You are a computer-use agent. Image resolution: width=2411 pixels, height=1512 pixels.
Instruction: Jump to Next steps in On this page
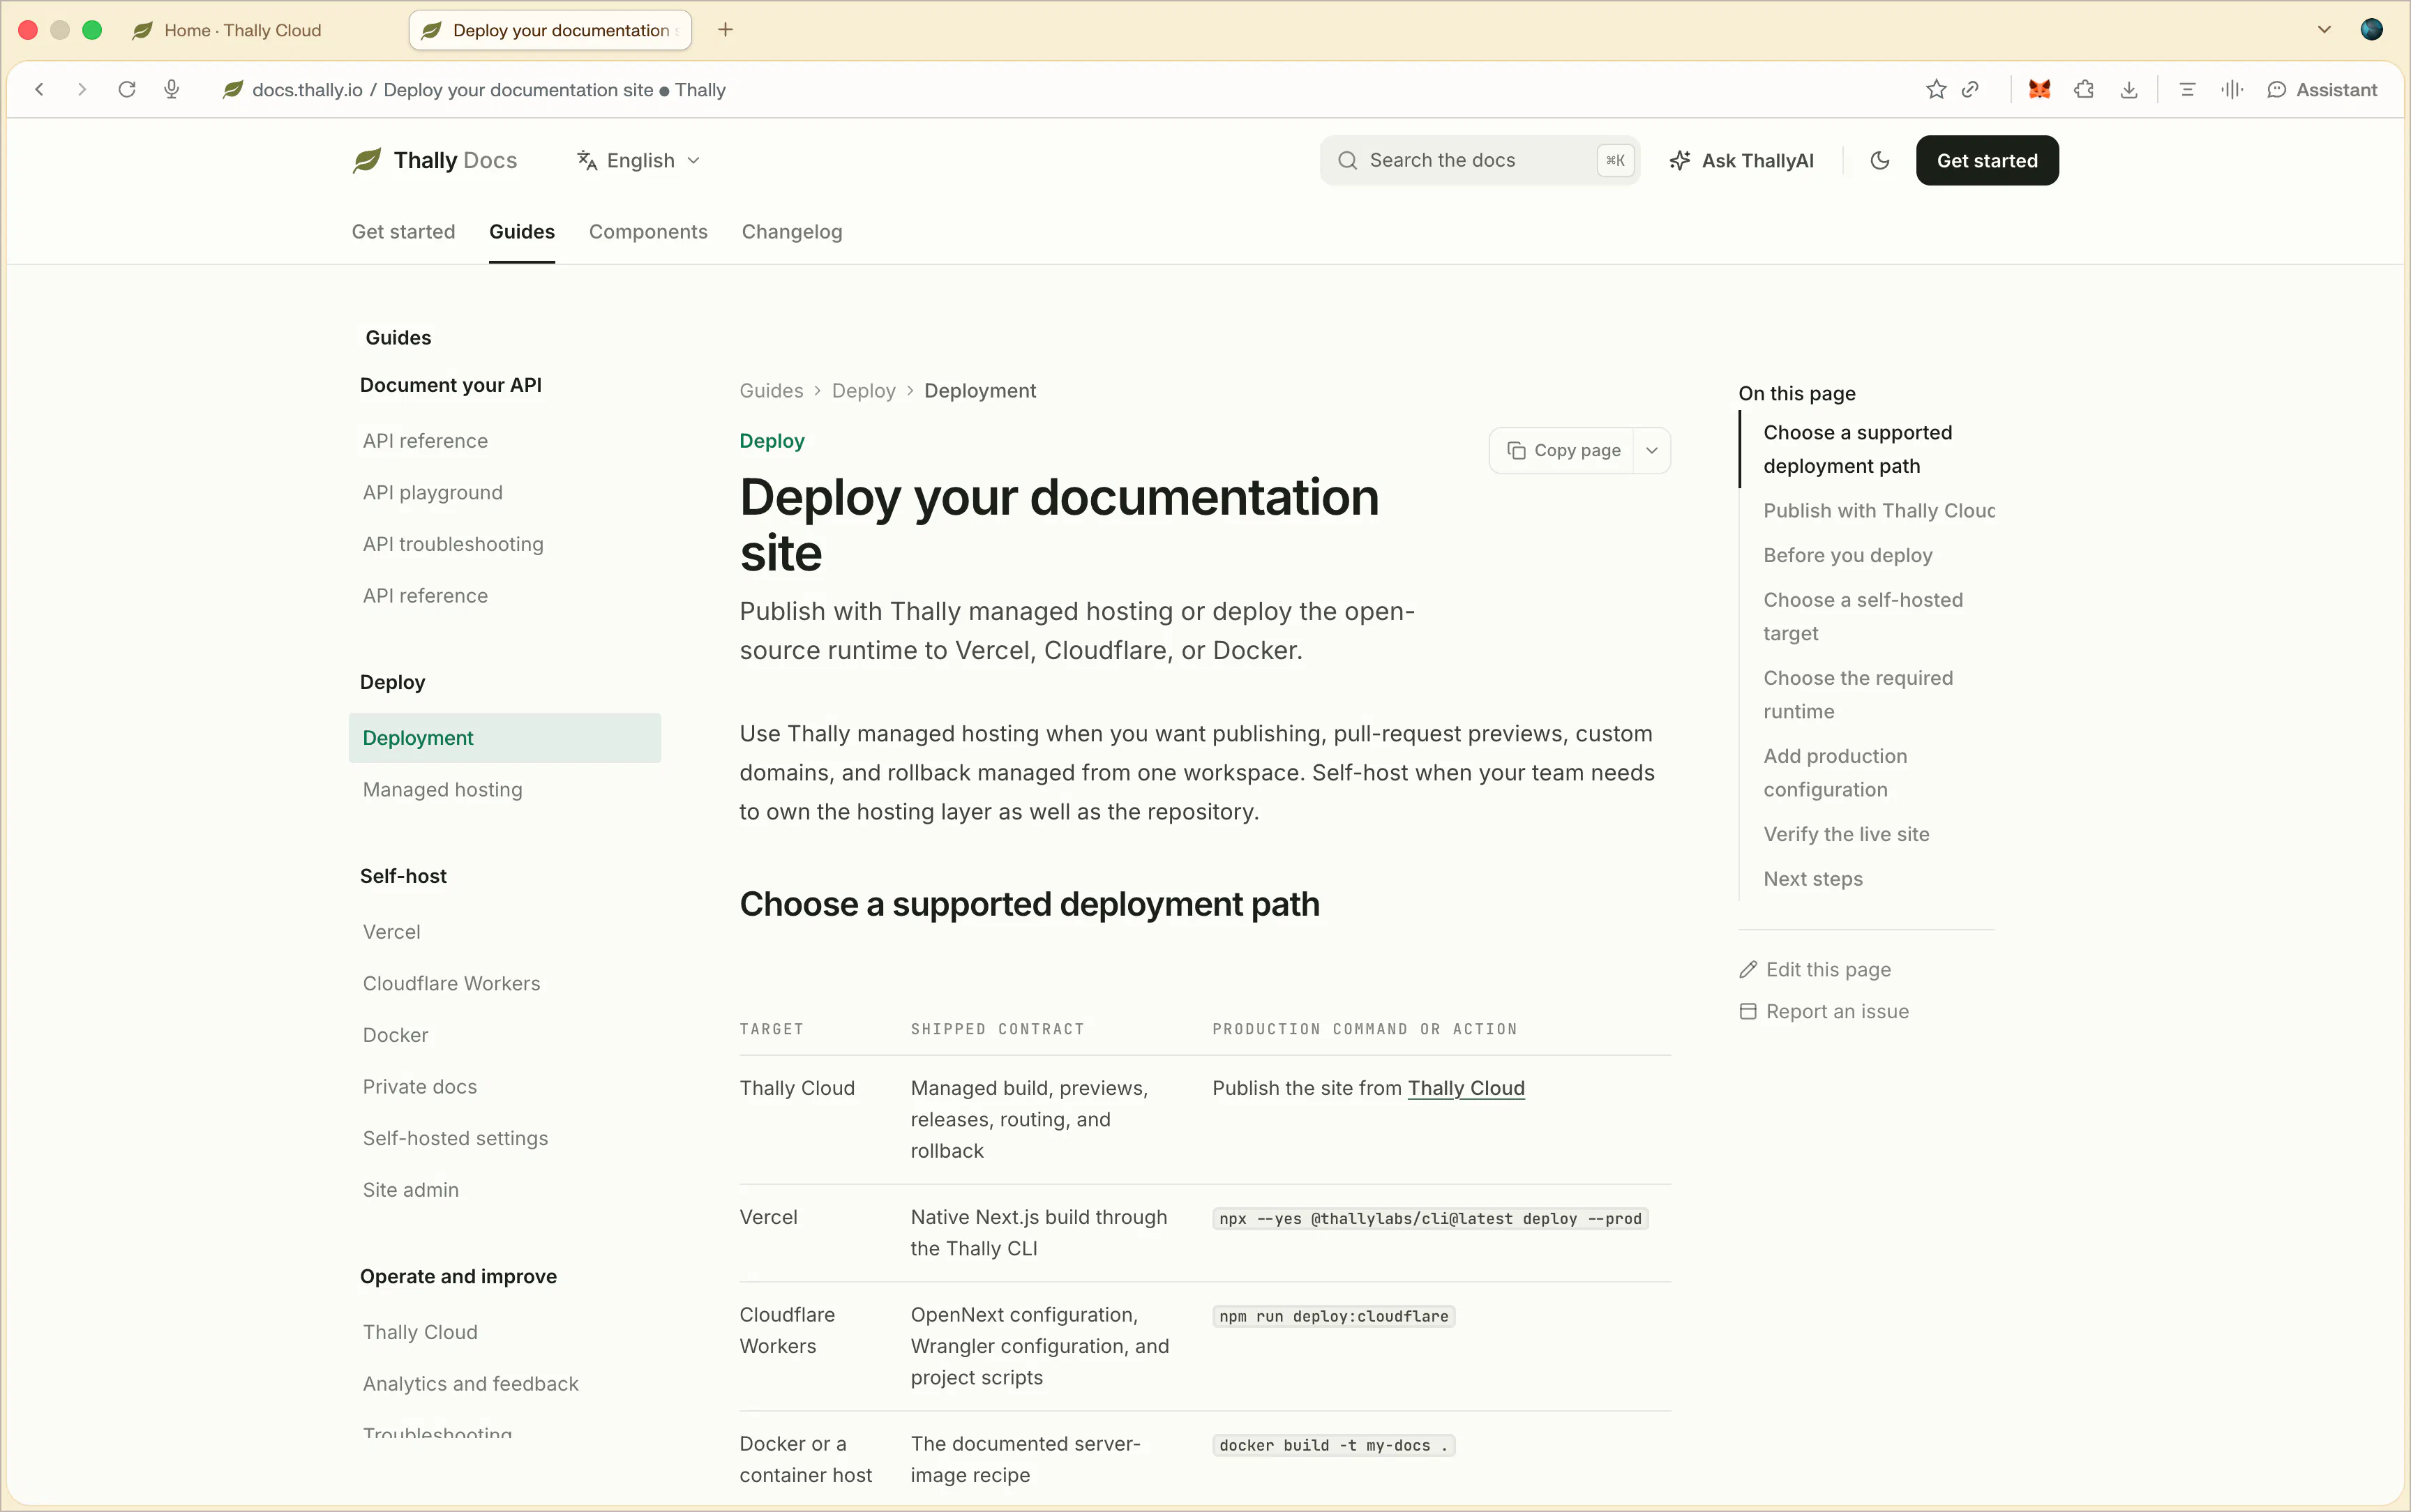1813,879
